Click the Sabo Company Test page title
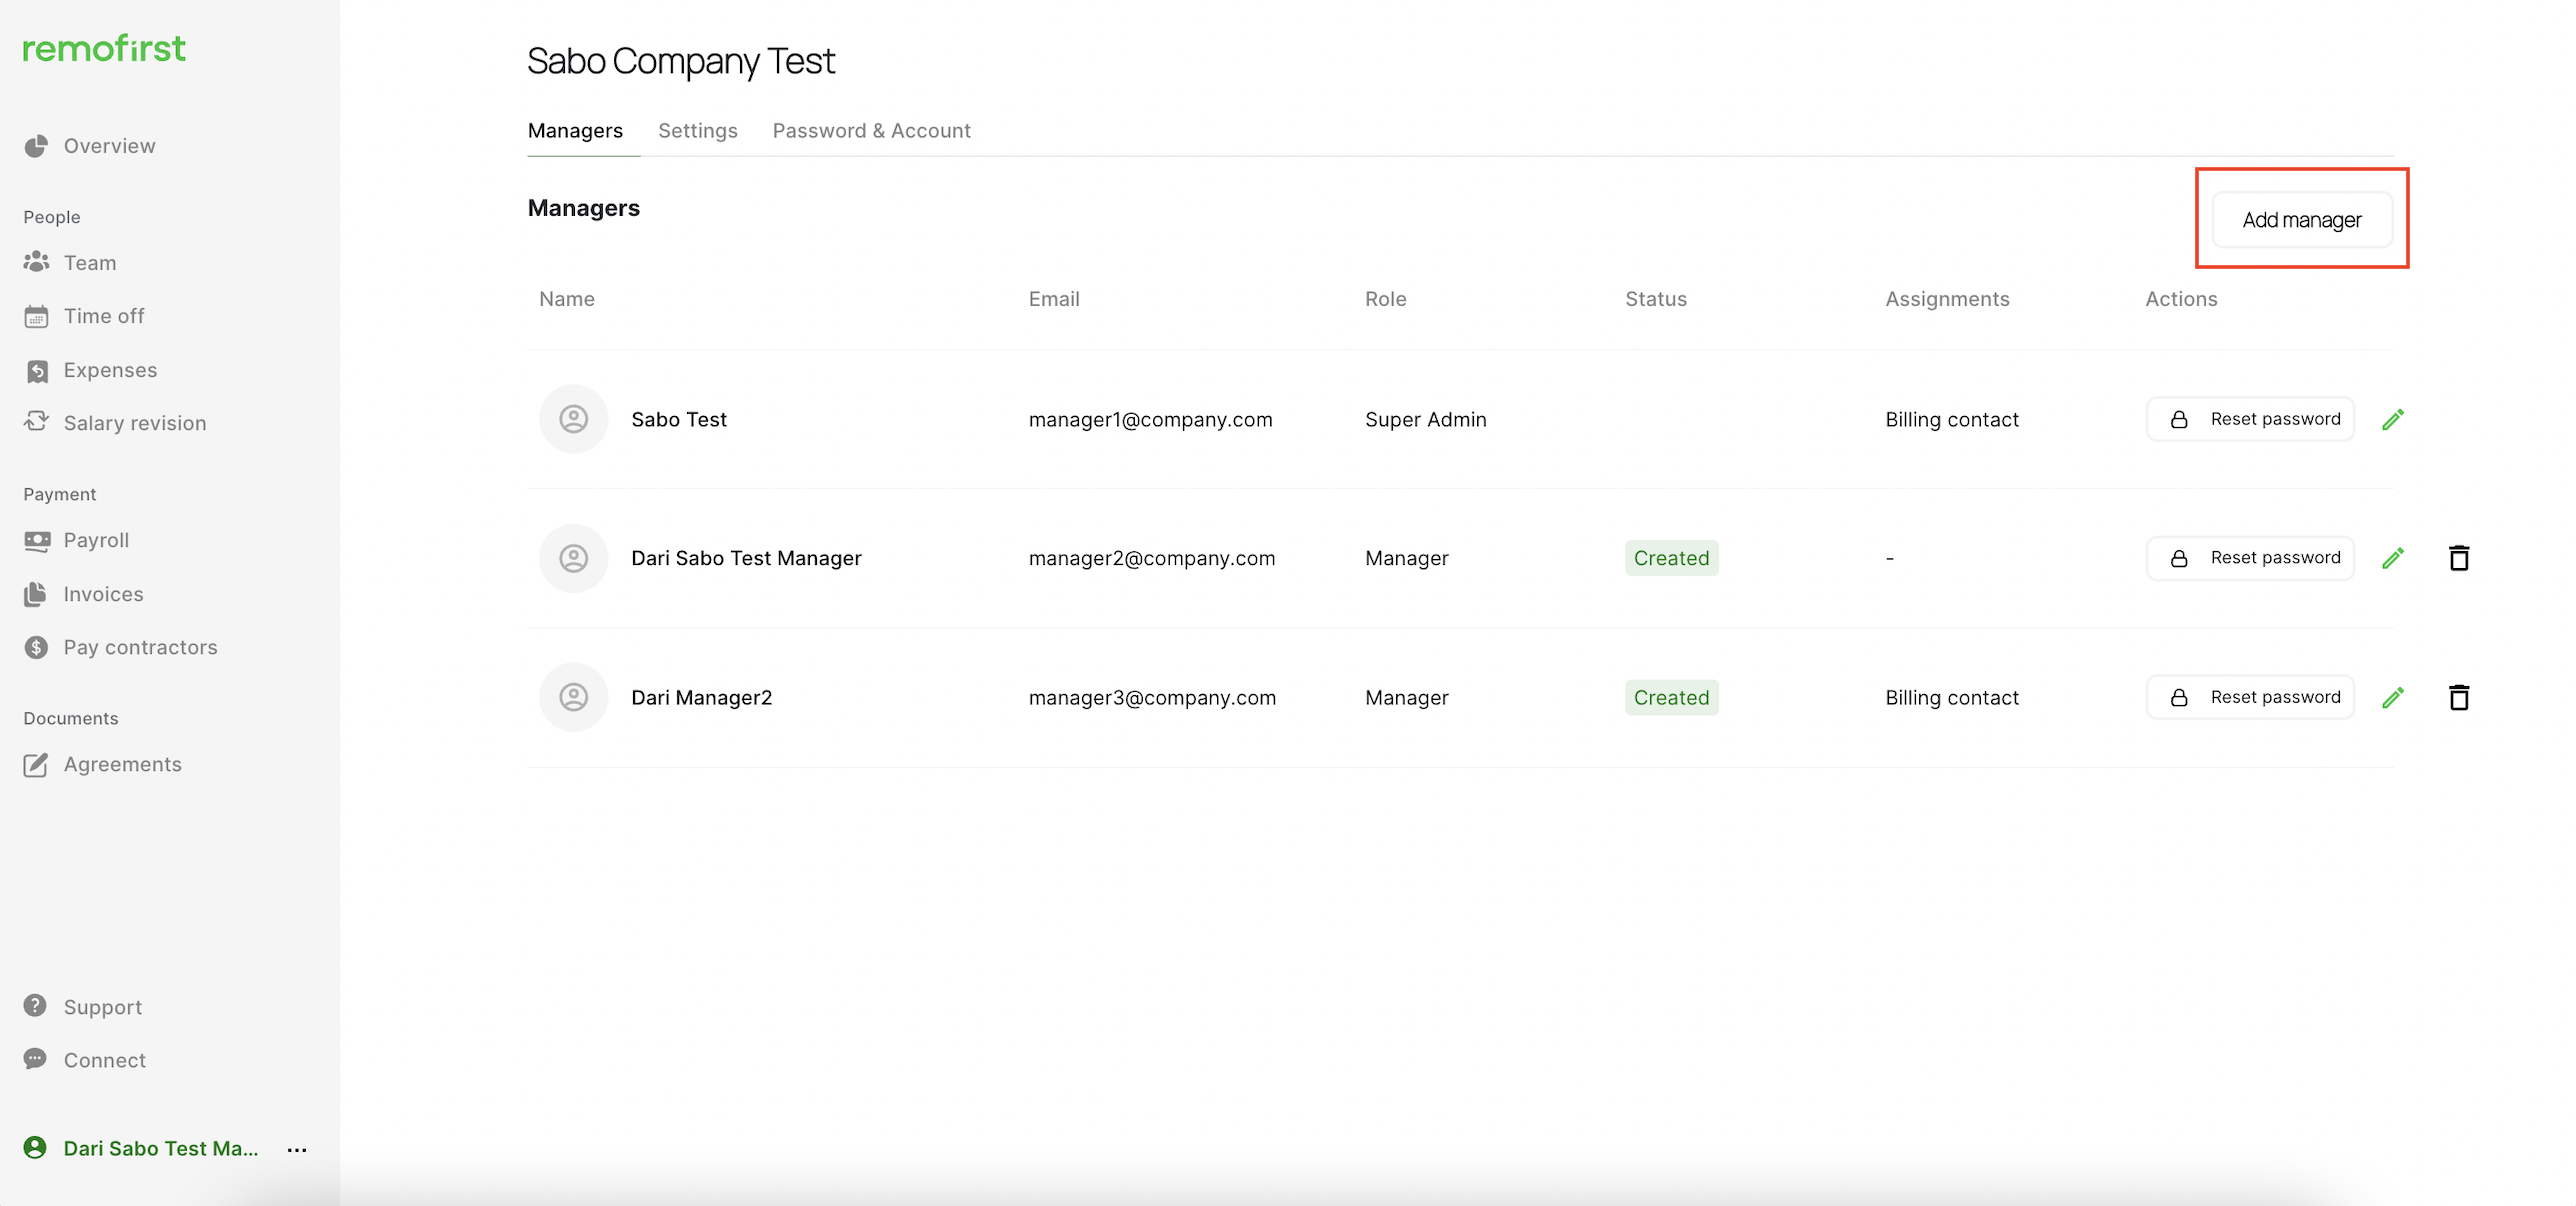The width and height of the screenshot is (2576, 1206). click(681, 61)
